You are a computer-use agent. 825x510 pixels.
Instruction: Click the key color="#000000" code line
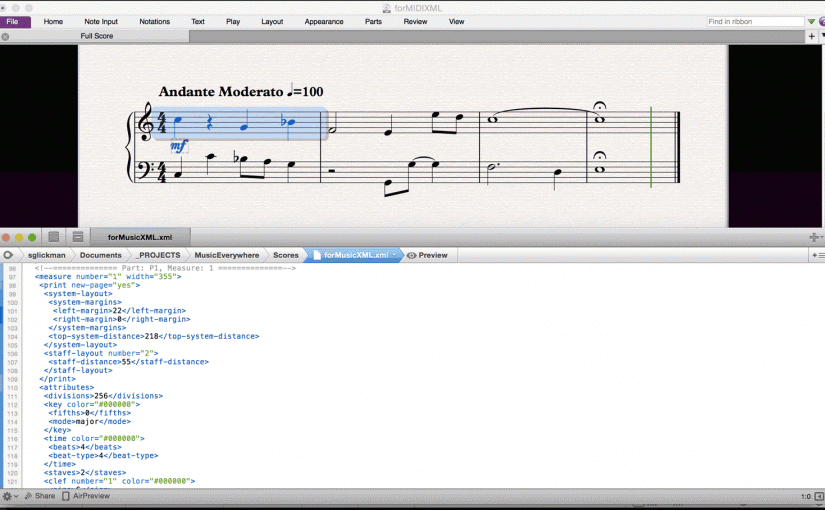click(92, 404)
